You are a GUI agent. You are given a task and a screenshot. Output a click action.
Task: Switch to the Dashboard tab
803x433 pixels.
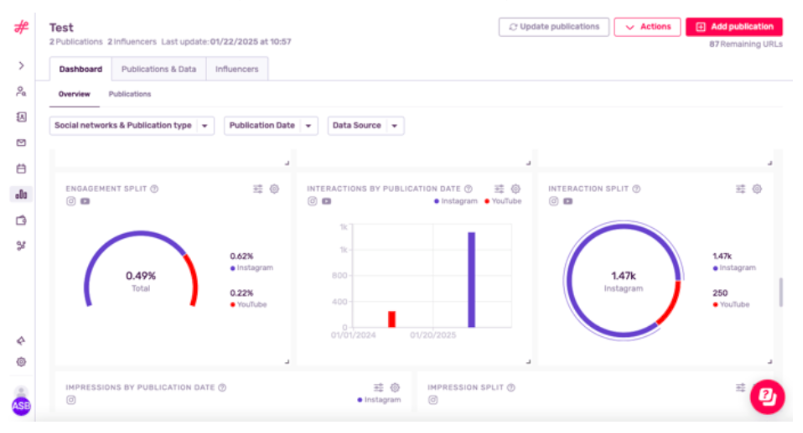coord(80,69)
